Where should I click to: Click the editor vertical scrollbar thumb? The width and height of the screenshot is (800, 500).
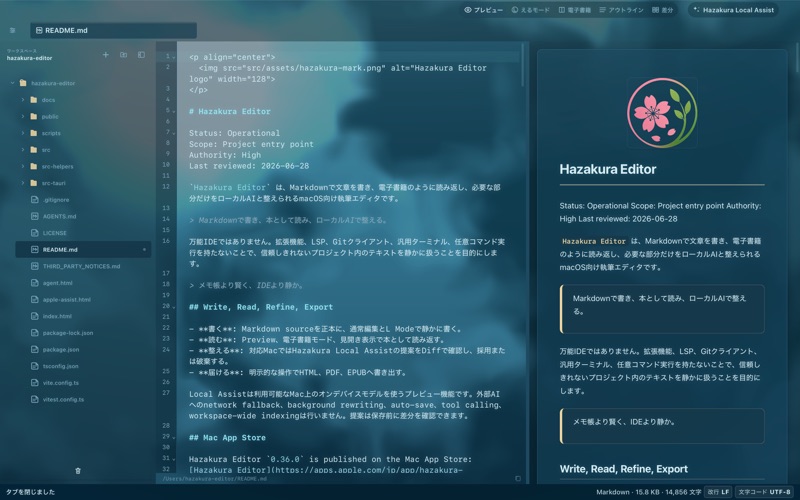click(x=522, y=65)
